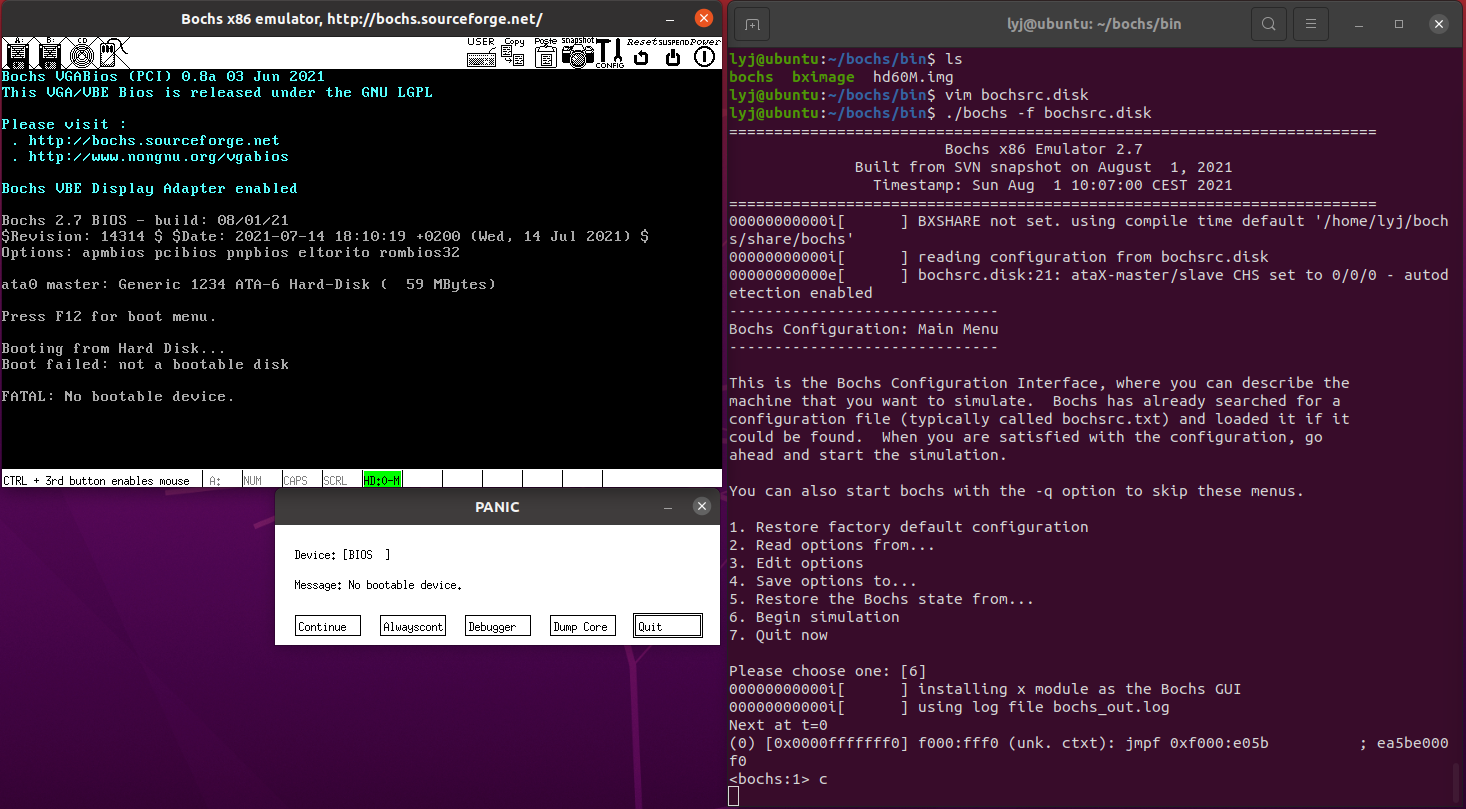Click the 'FATAL: No bootable device.' line
The width and height of the screenshot is (1466, 809).
[118, 396]
